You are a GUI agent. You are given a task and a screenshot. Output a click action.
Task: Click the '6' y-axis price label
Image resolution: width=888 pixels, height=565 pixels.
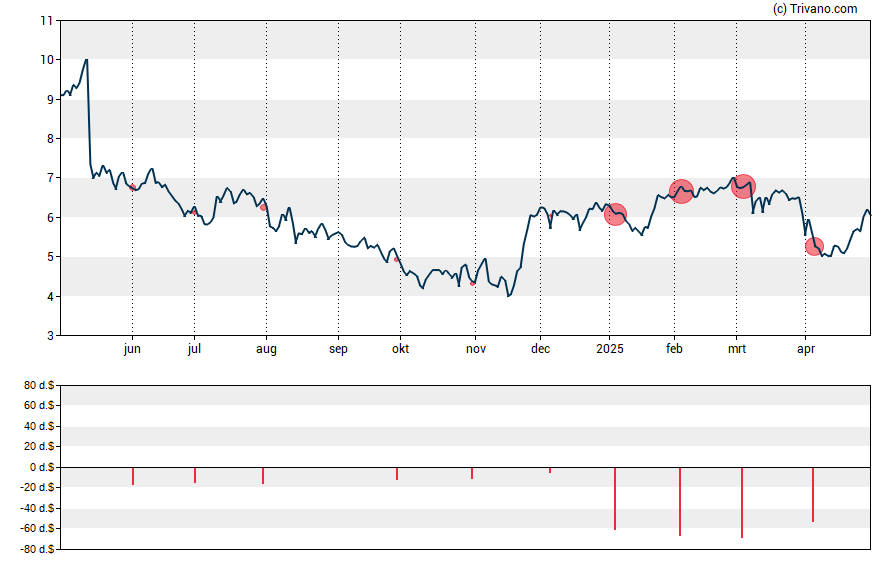[x=50, y=218]
